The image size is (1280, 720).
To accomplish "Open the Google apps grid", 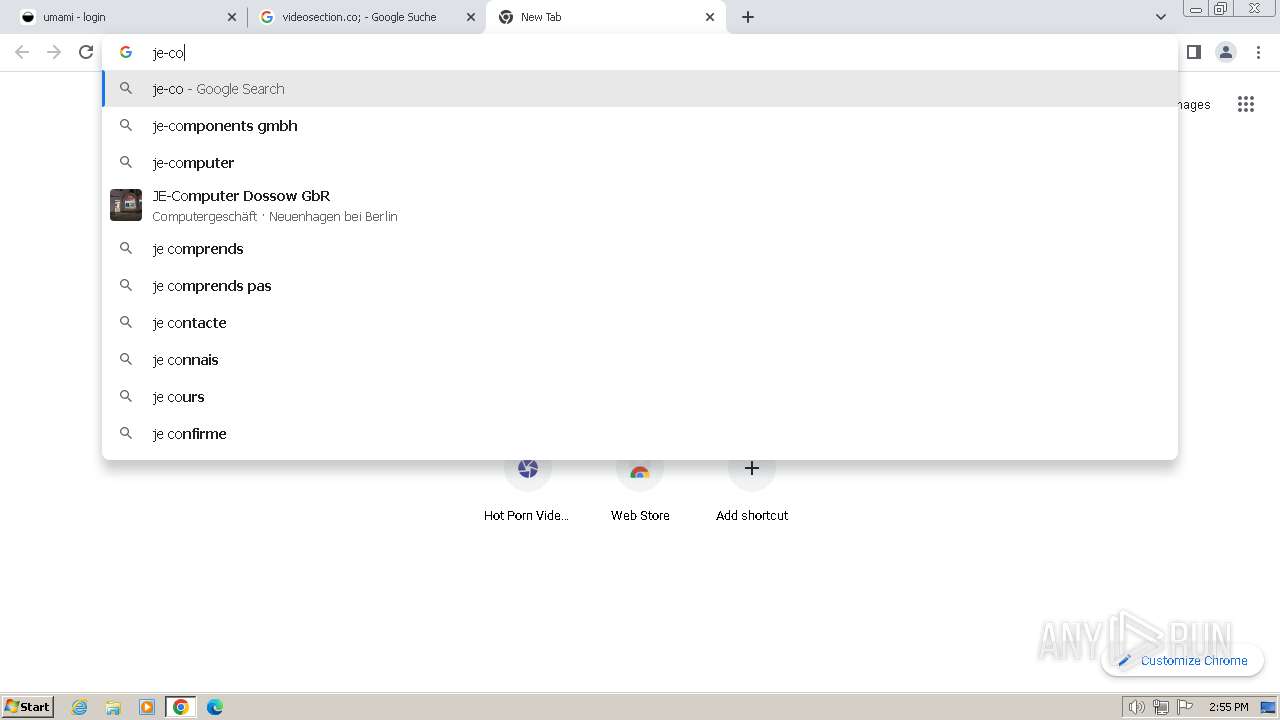I will click(1245, 104).
